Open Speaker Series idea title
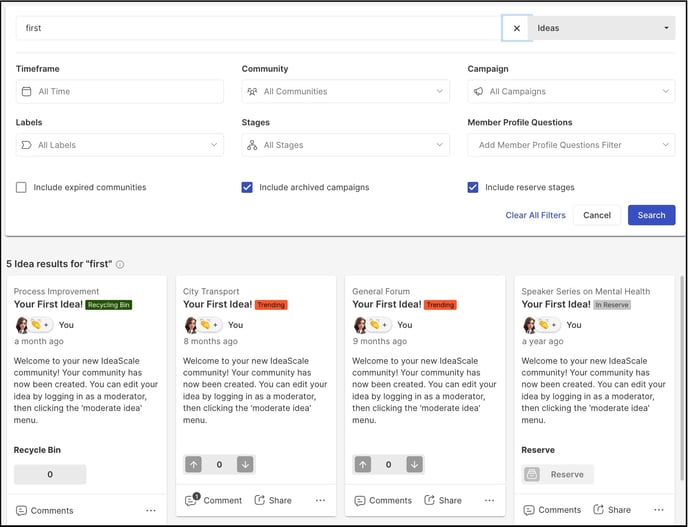Screen dimensions: 688x527 pyautogui.click(x=556, y=304)
